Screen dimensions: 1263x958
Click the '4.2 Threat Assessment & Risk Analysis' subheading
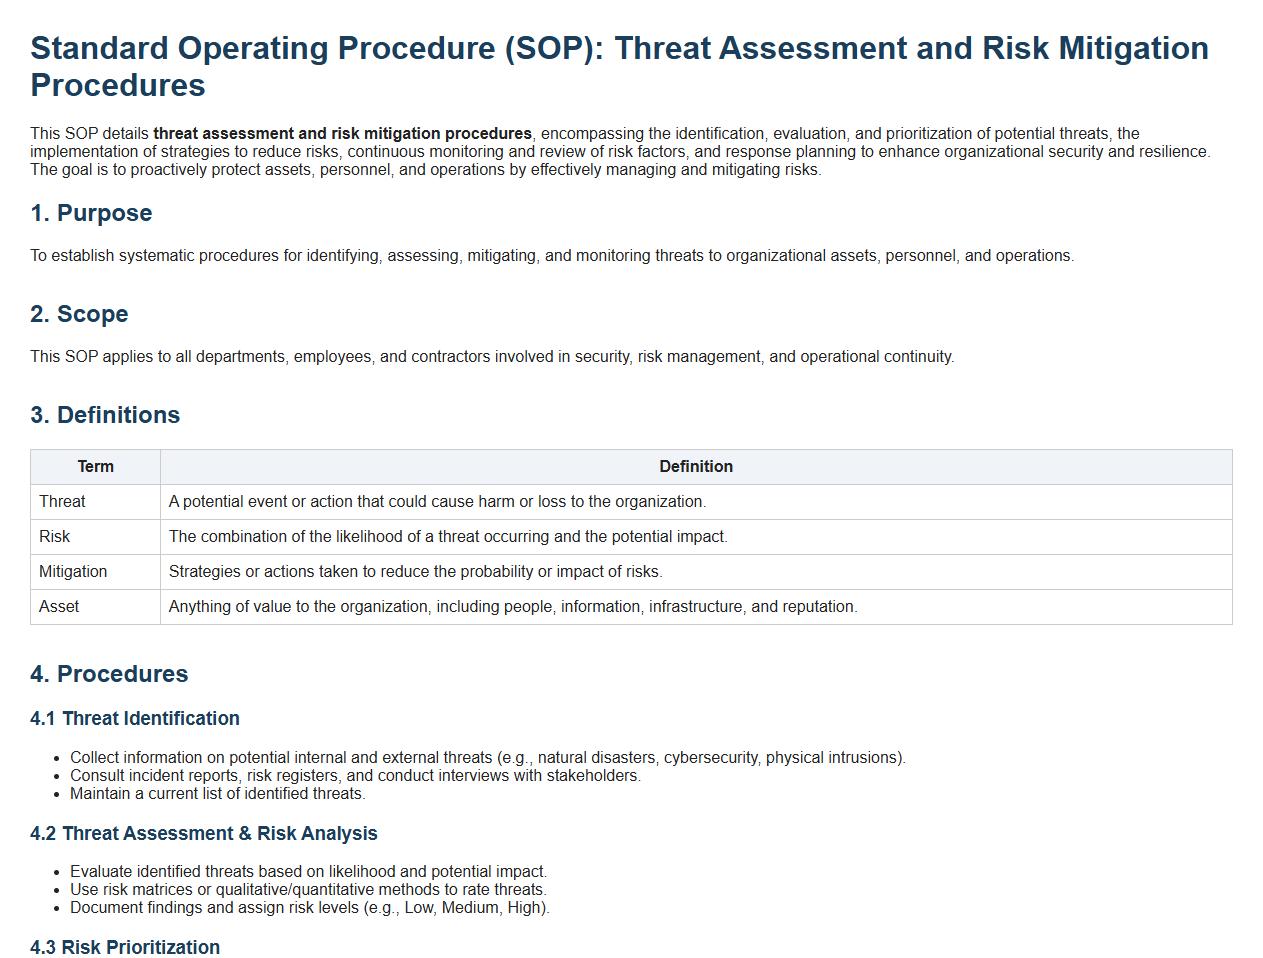(204, 834)
